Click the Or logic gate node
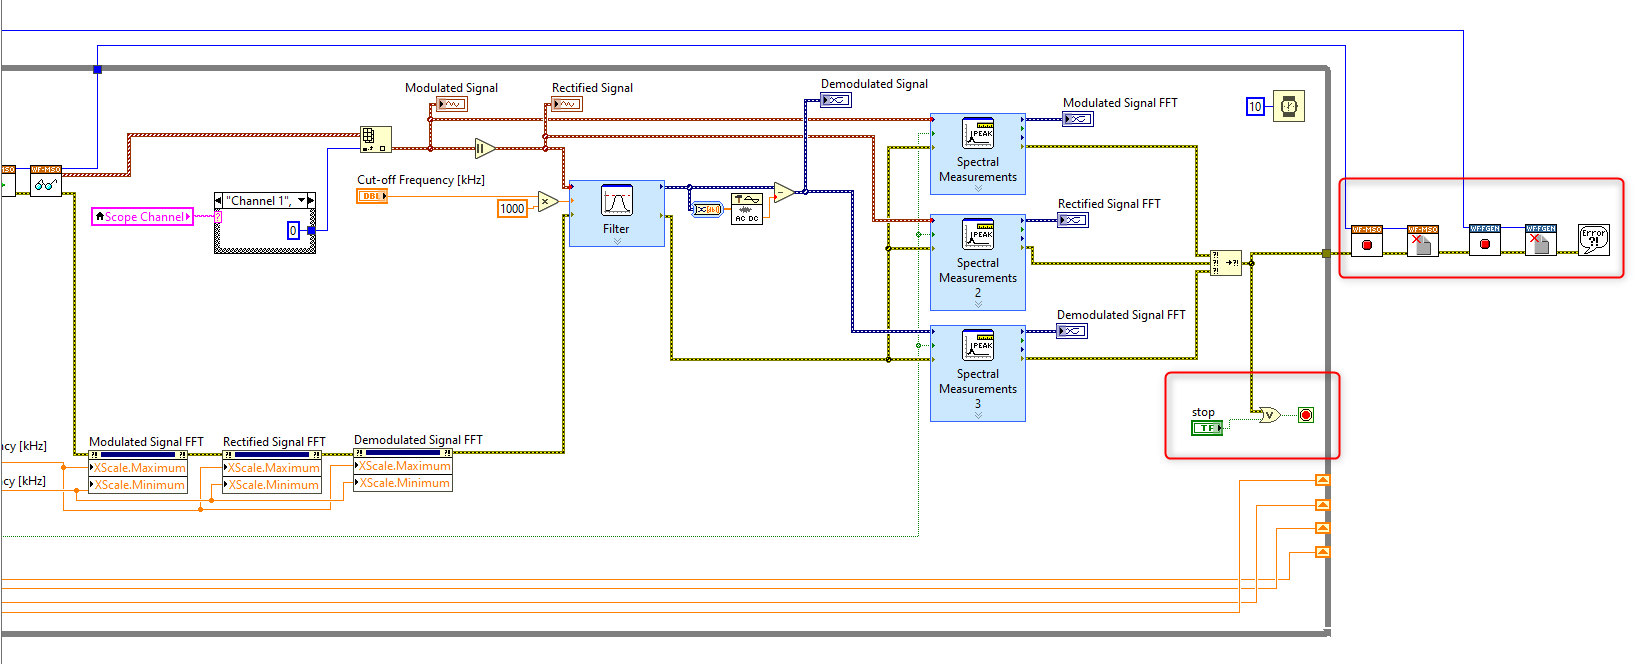This screenshot has width=1646, height=664. coord(1270,415)
